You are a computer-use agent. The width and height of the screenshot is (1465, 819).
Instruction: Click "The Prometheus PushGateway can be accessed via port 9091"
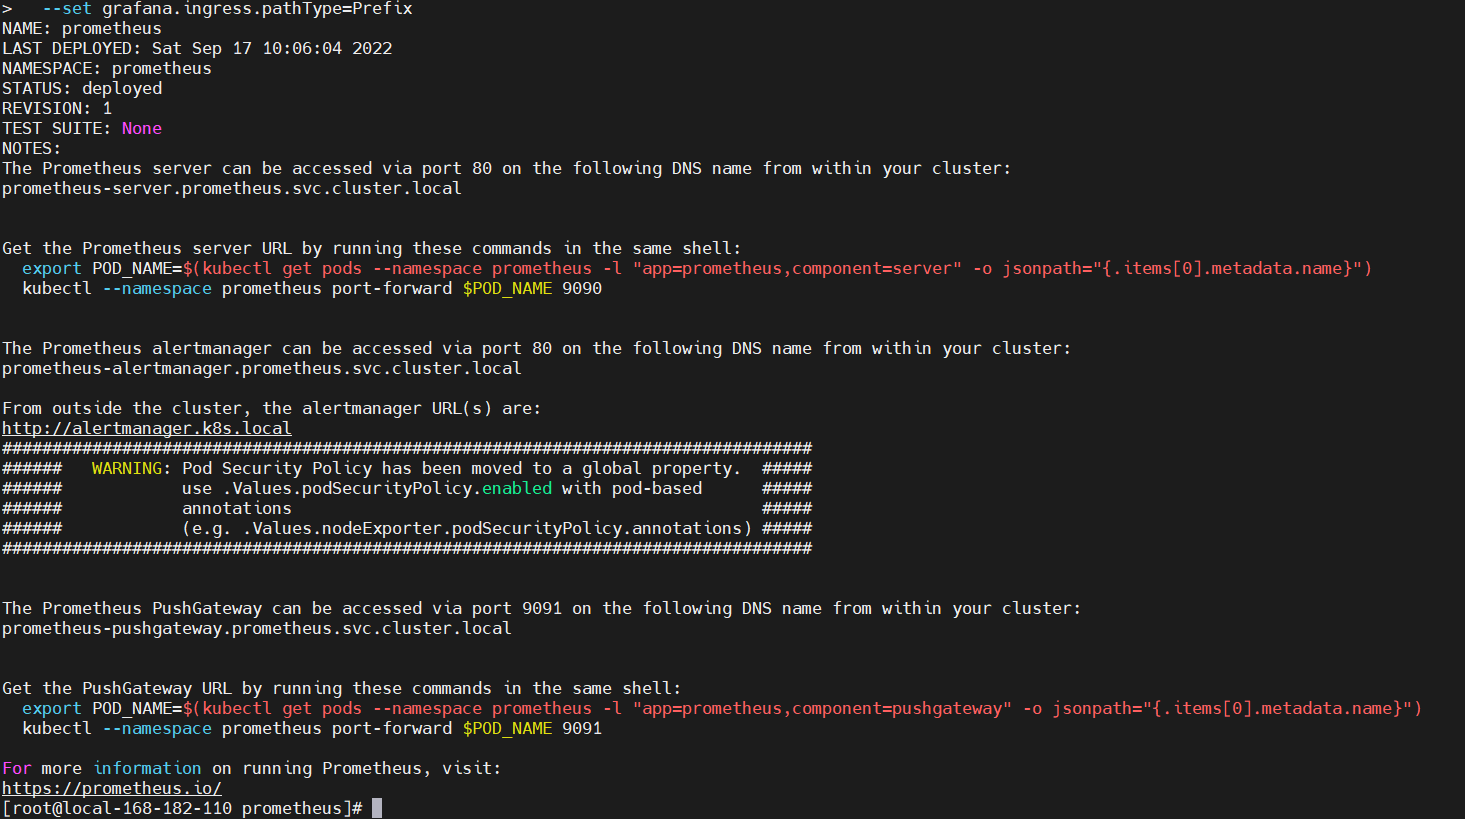tap(542, 608)
